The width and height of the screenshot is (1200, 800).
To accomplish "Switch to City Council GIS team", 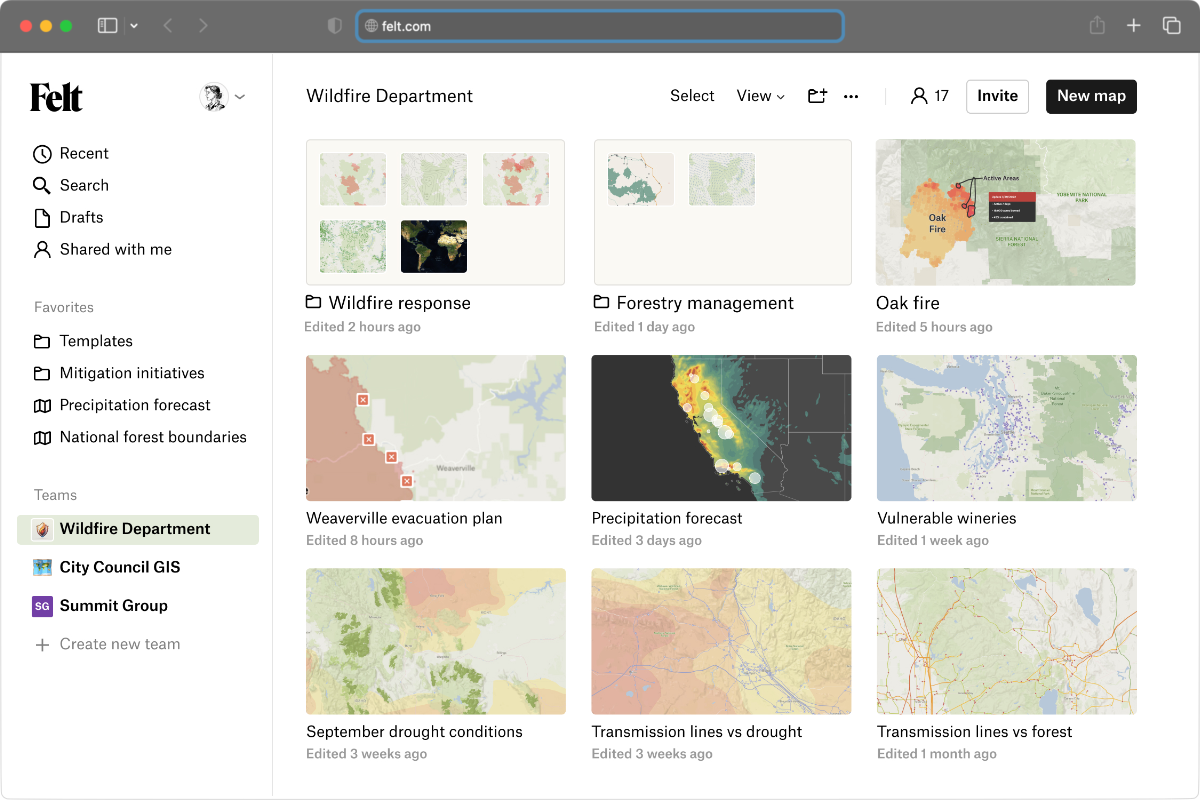I will tap(120, 567).
